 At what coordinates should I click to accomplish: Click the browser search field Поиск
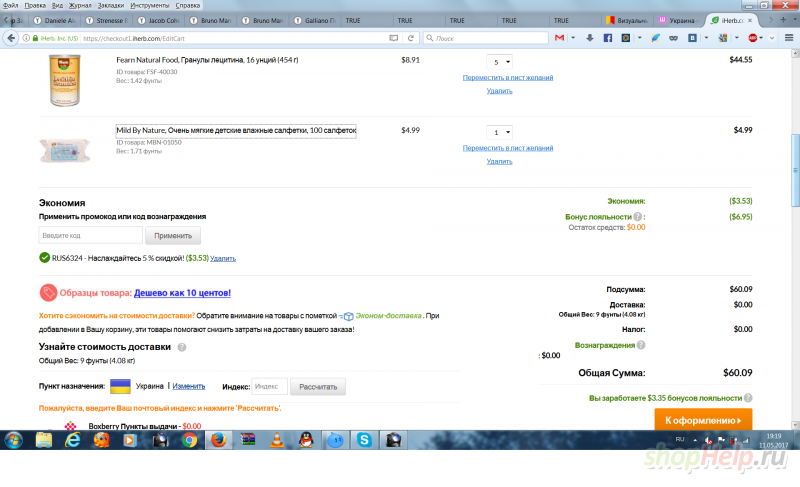[486, 38]
